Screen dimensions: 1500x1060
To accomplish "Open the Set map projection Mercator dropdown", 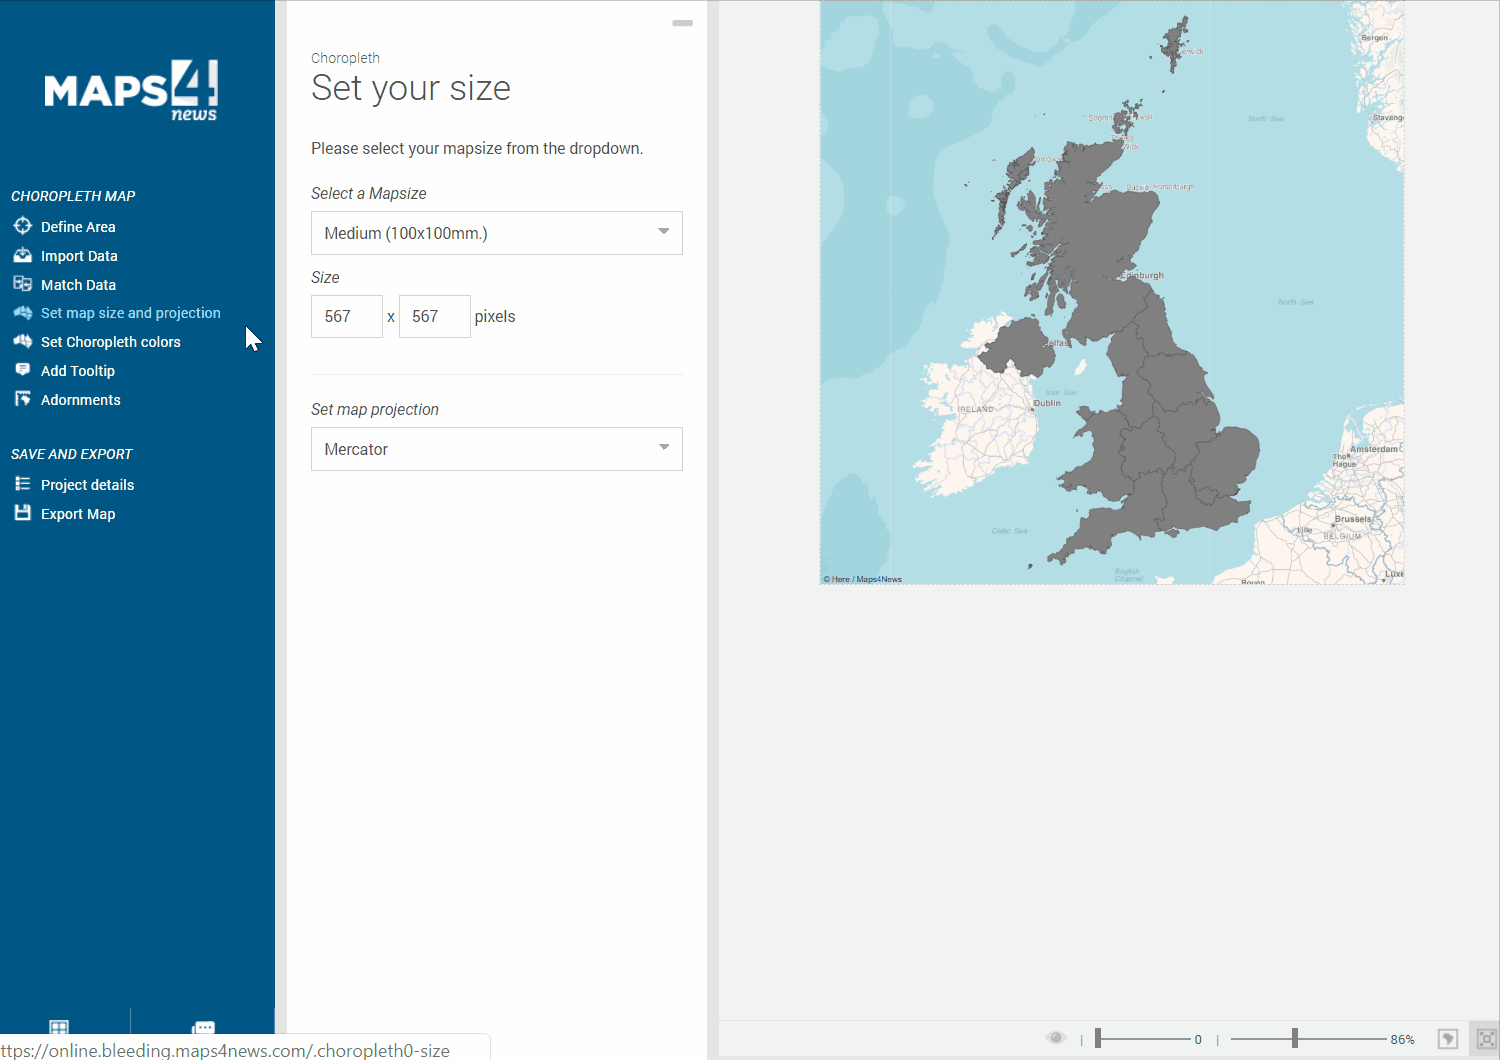I will point(497,449).
